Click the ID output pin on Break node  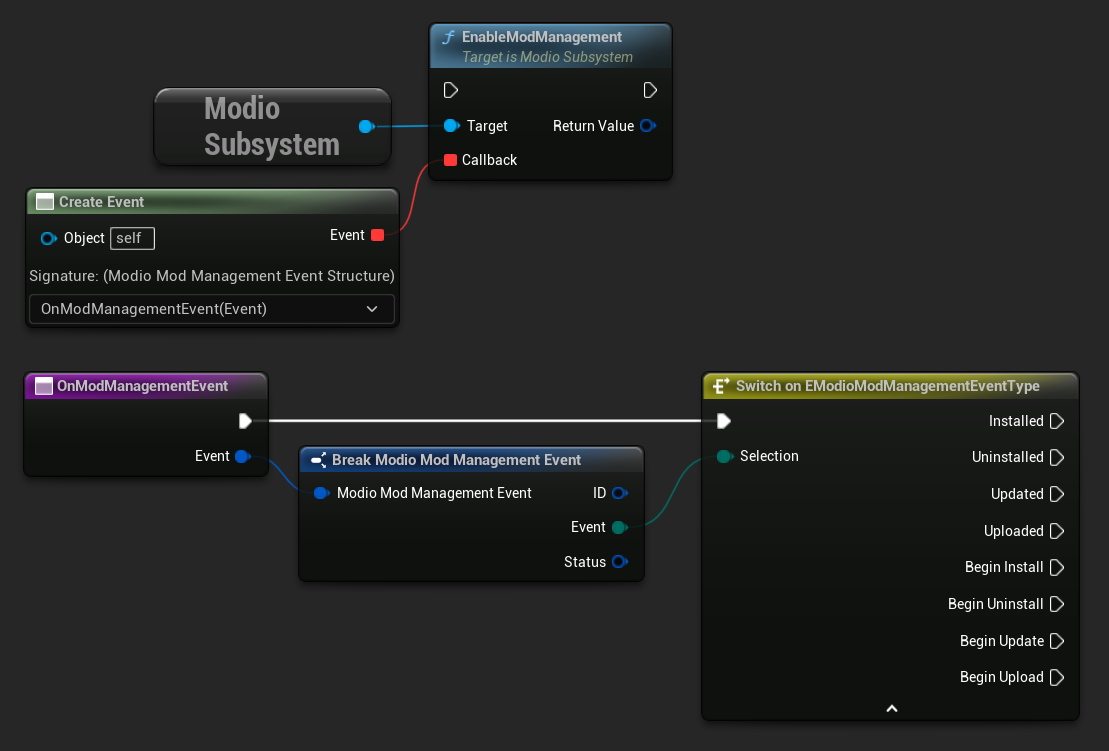pos(620,493)
